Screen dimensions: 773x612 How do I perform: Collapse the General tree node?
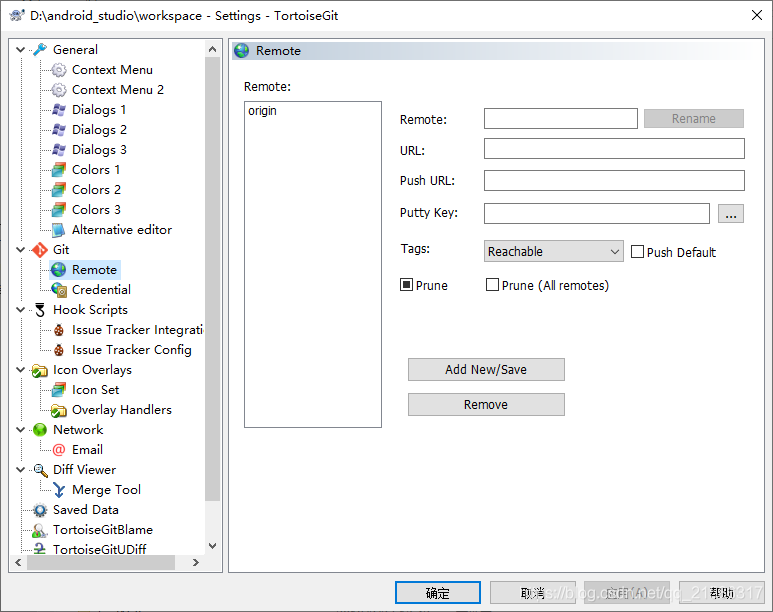[x=21, y=50]
